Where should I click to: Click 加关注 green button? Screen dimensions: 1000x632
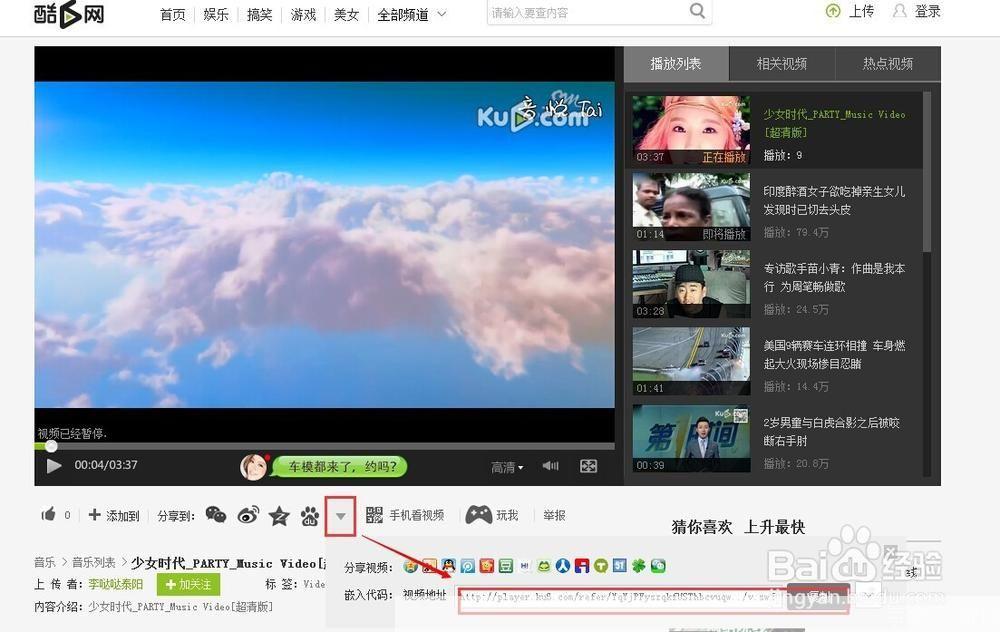pyautogui.click(x=188, y=584)
